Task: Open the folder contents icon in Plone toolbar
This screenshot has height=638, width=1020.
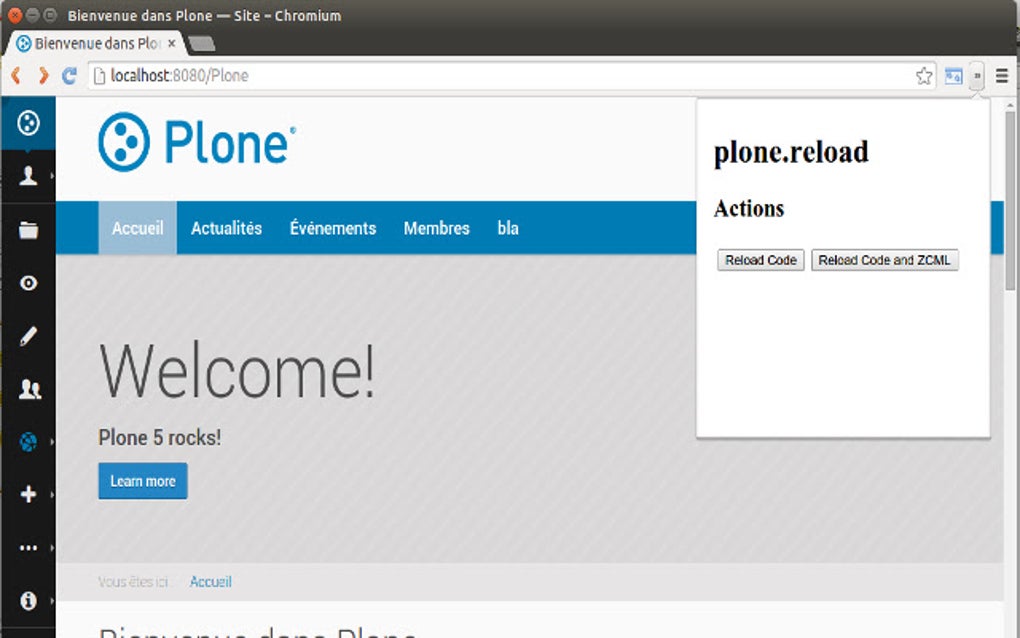Action: coord(27,229)
